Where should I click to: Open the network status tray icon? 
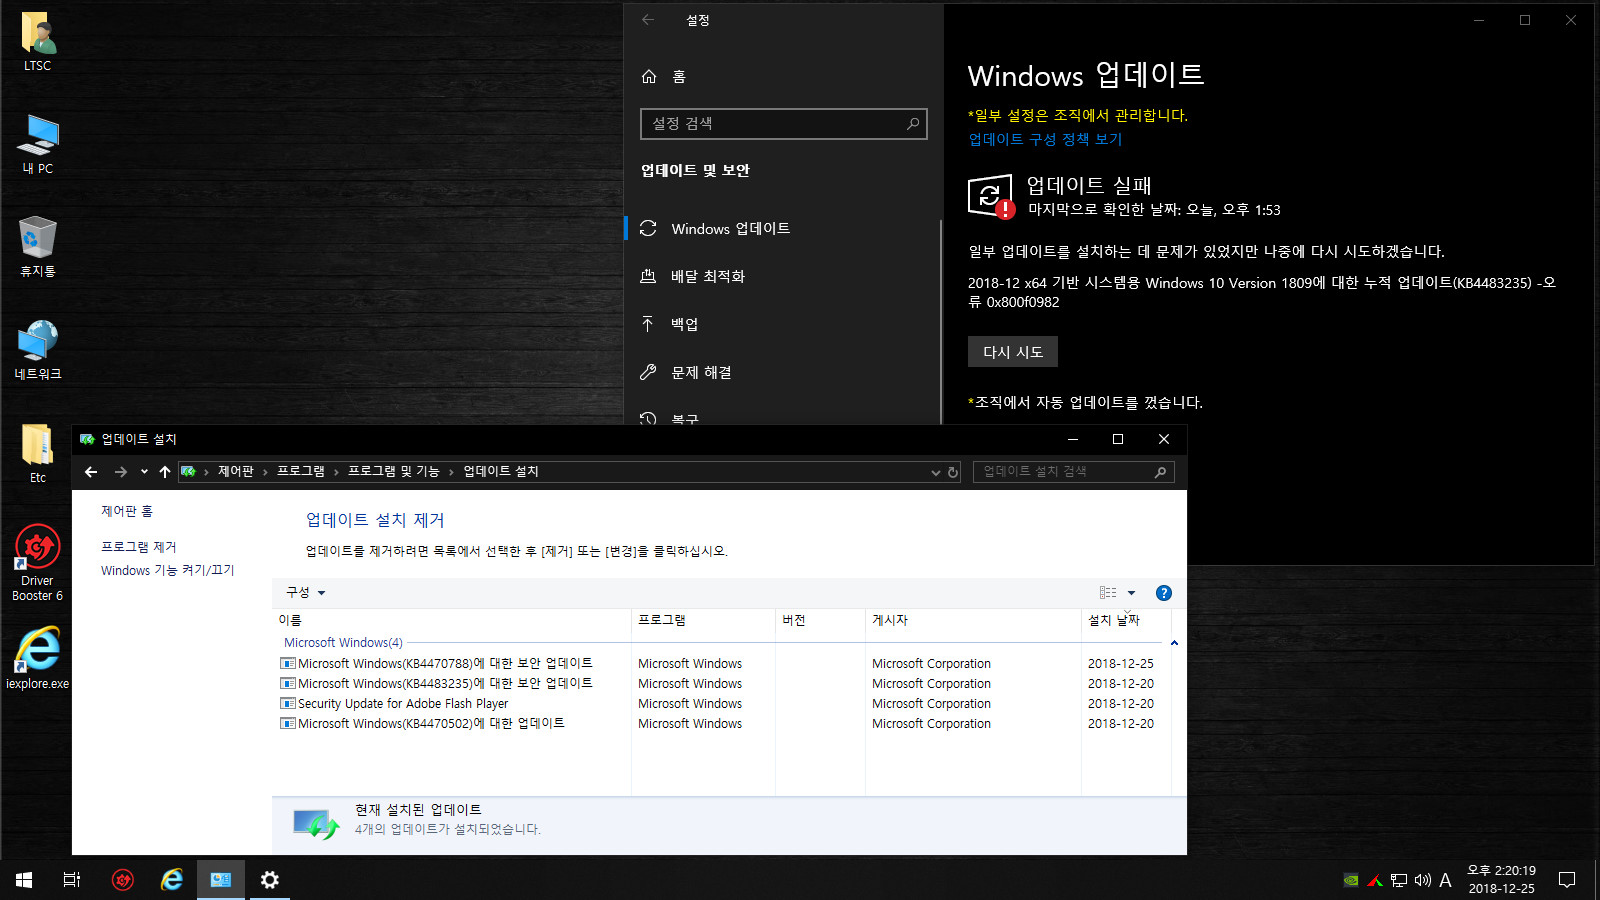1399,881
